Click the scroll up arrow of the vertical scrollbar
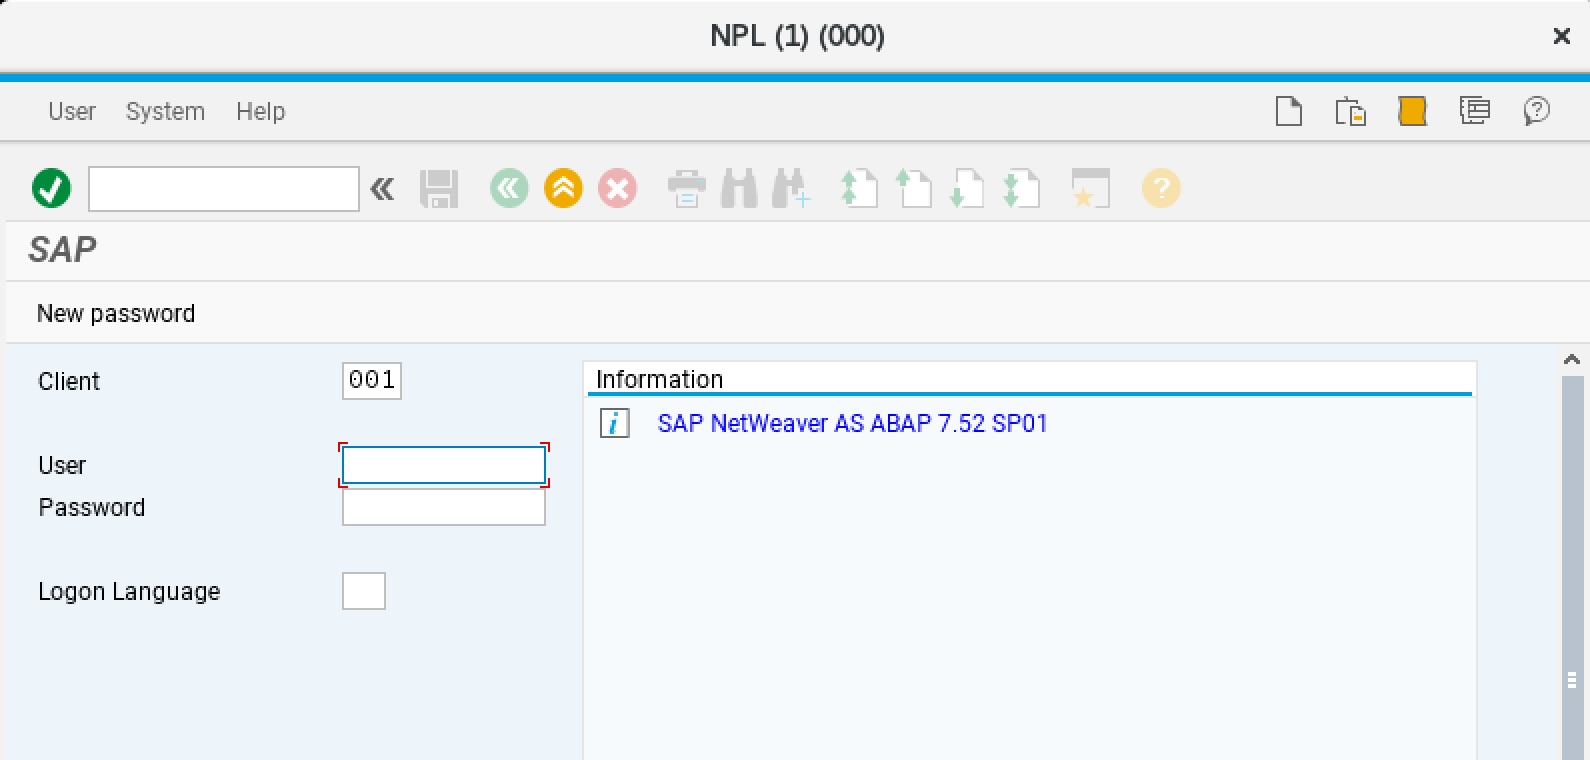The height and width of the screenshot is (760, 1590). (1572, 359)
